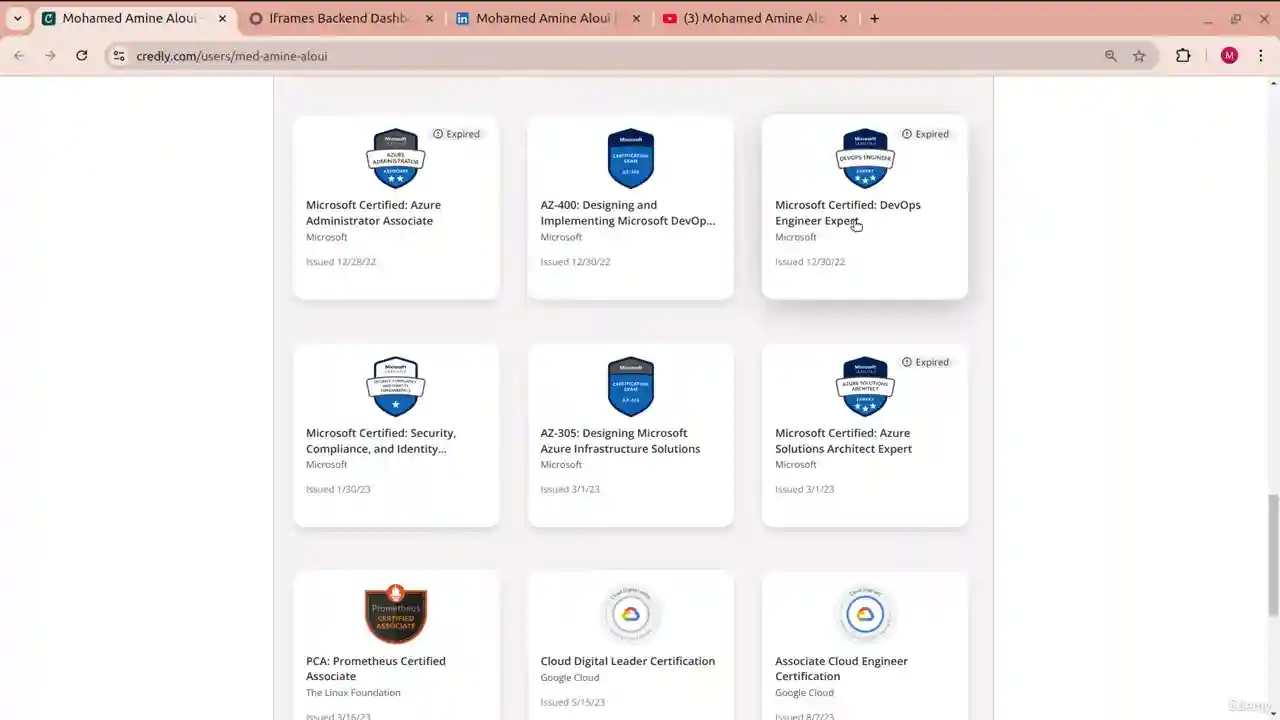
Task: Open PCA: Prometheus Certified Associate link
Action: coord(376,669)
